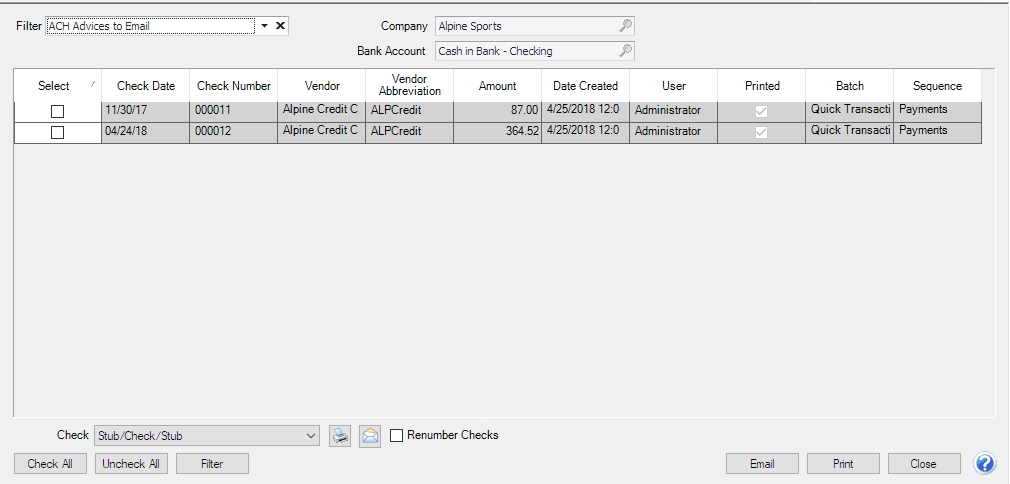Viewport: 1010px width, 484px height.
Task: Click the Print button
Action: click(842, 464)
